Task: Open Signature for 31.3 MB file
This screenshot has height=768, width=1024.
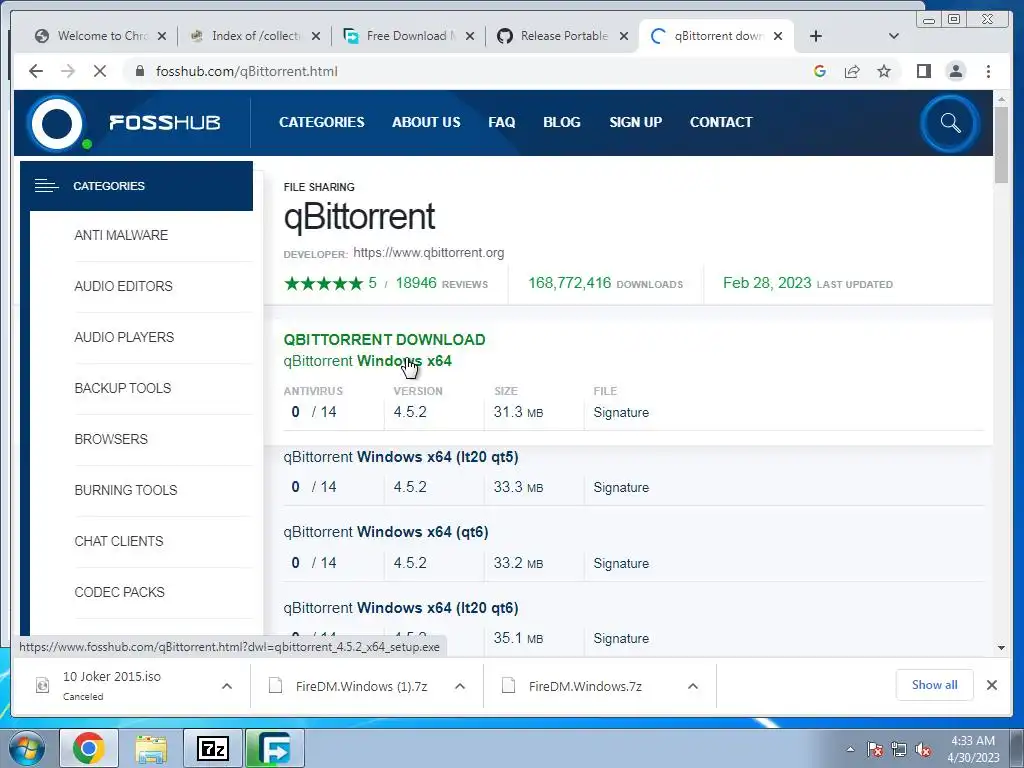Action: [x=621, y=413]
